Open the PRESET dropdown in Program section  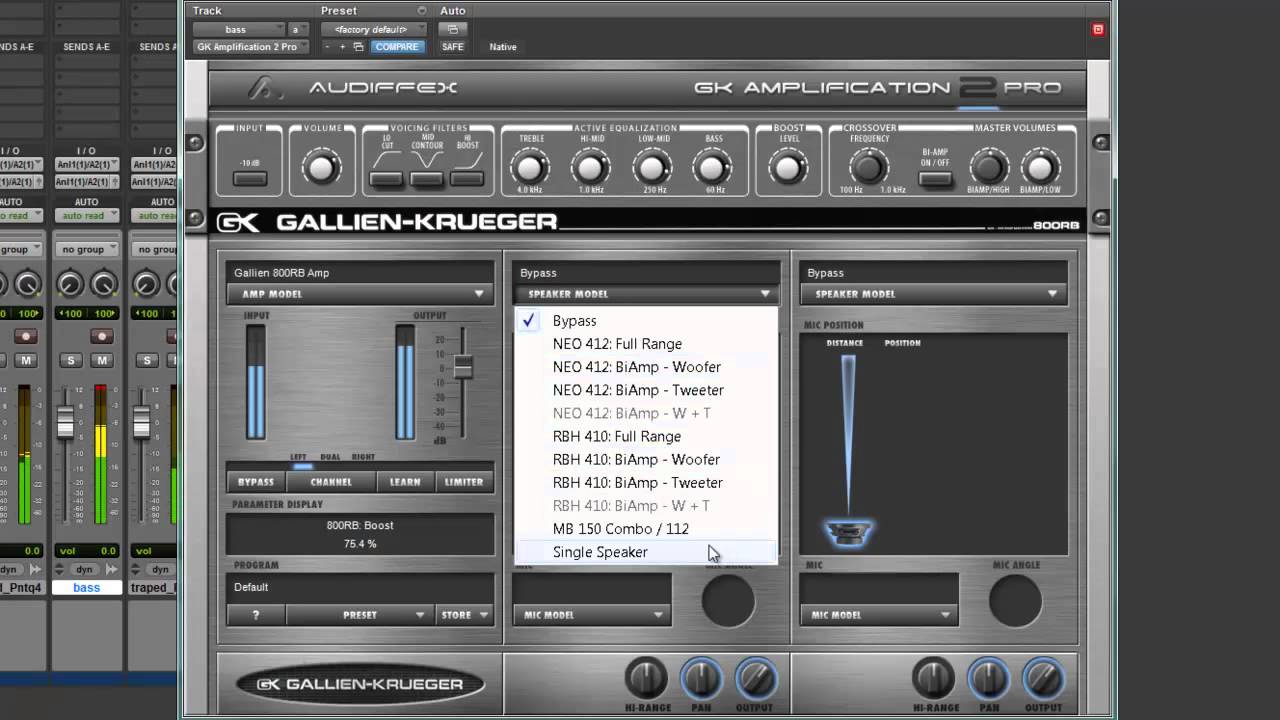click(x=360, y=615)
